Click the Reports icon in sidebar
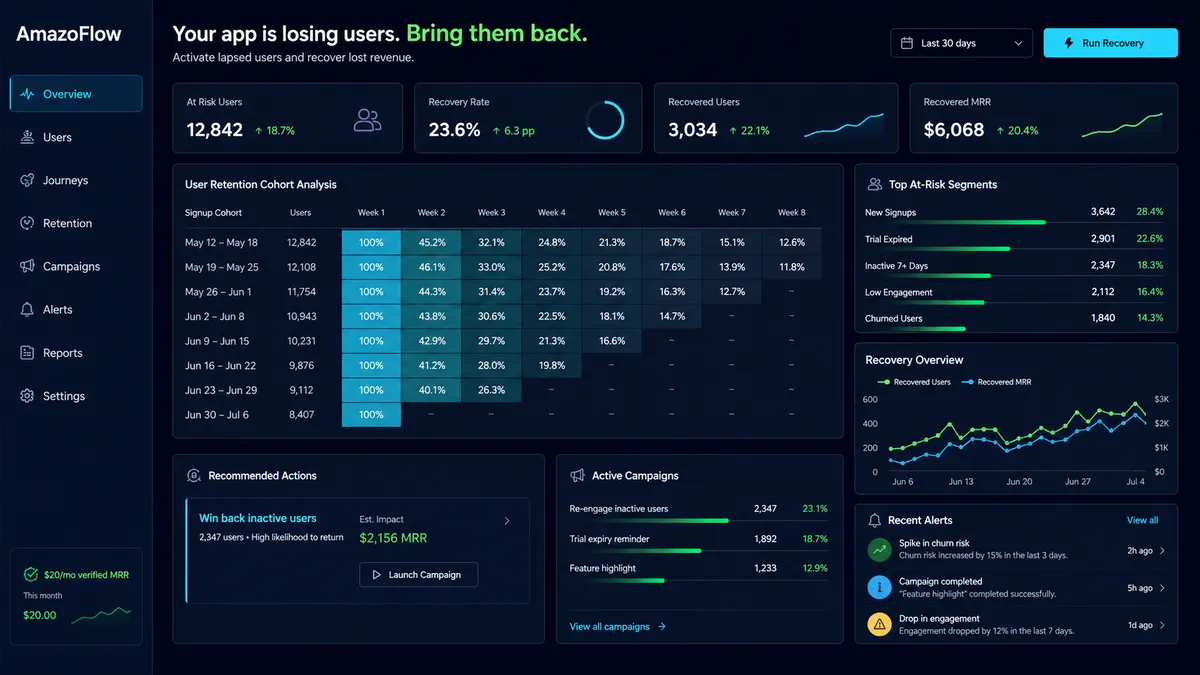The image size is (1200, 675). [28, 353]
